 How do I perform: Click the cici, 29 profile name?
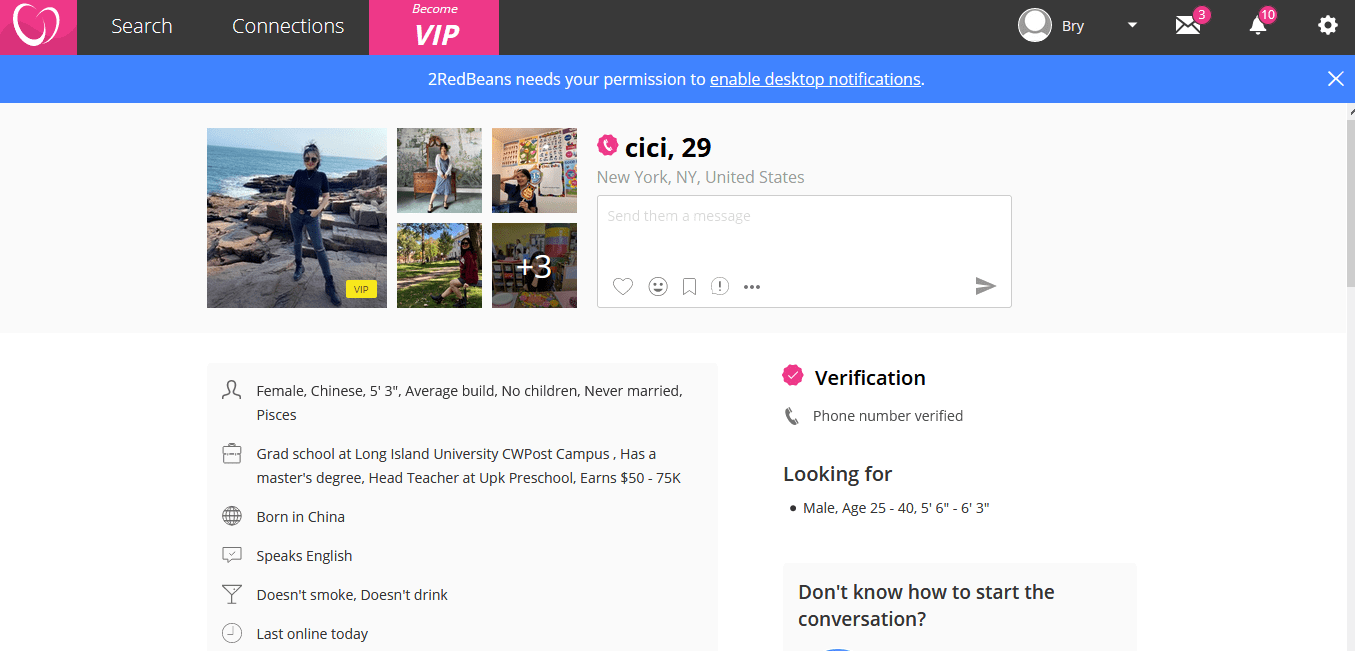pos(668,148)
